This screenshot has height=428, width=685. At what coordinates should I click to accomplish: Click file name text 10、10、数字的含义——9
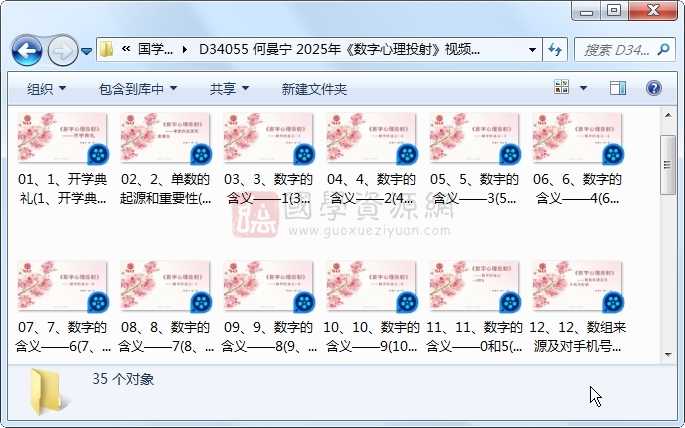pos(371,337)
